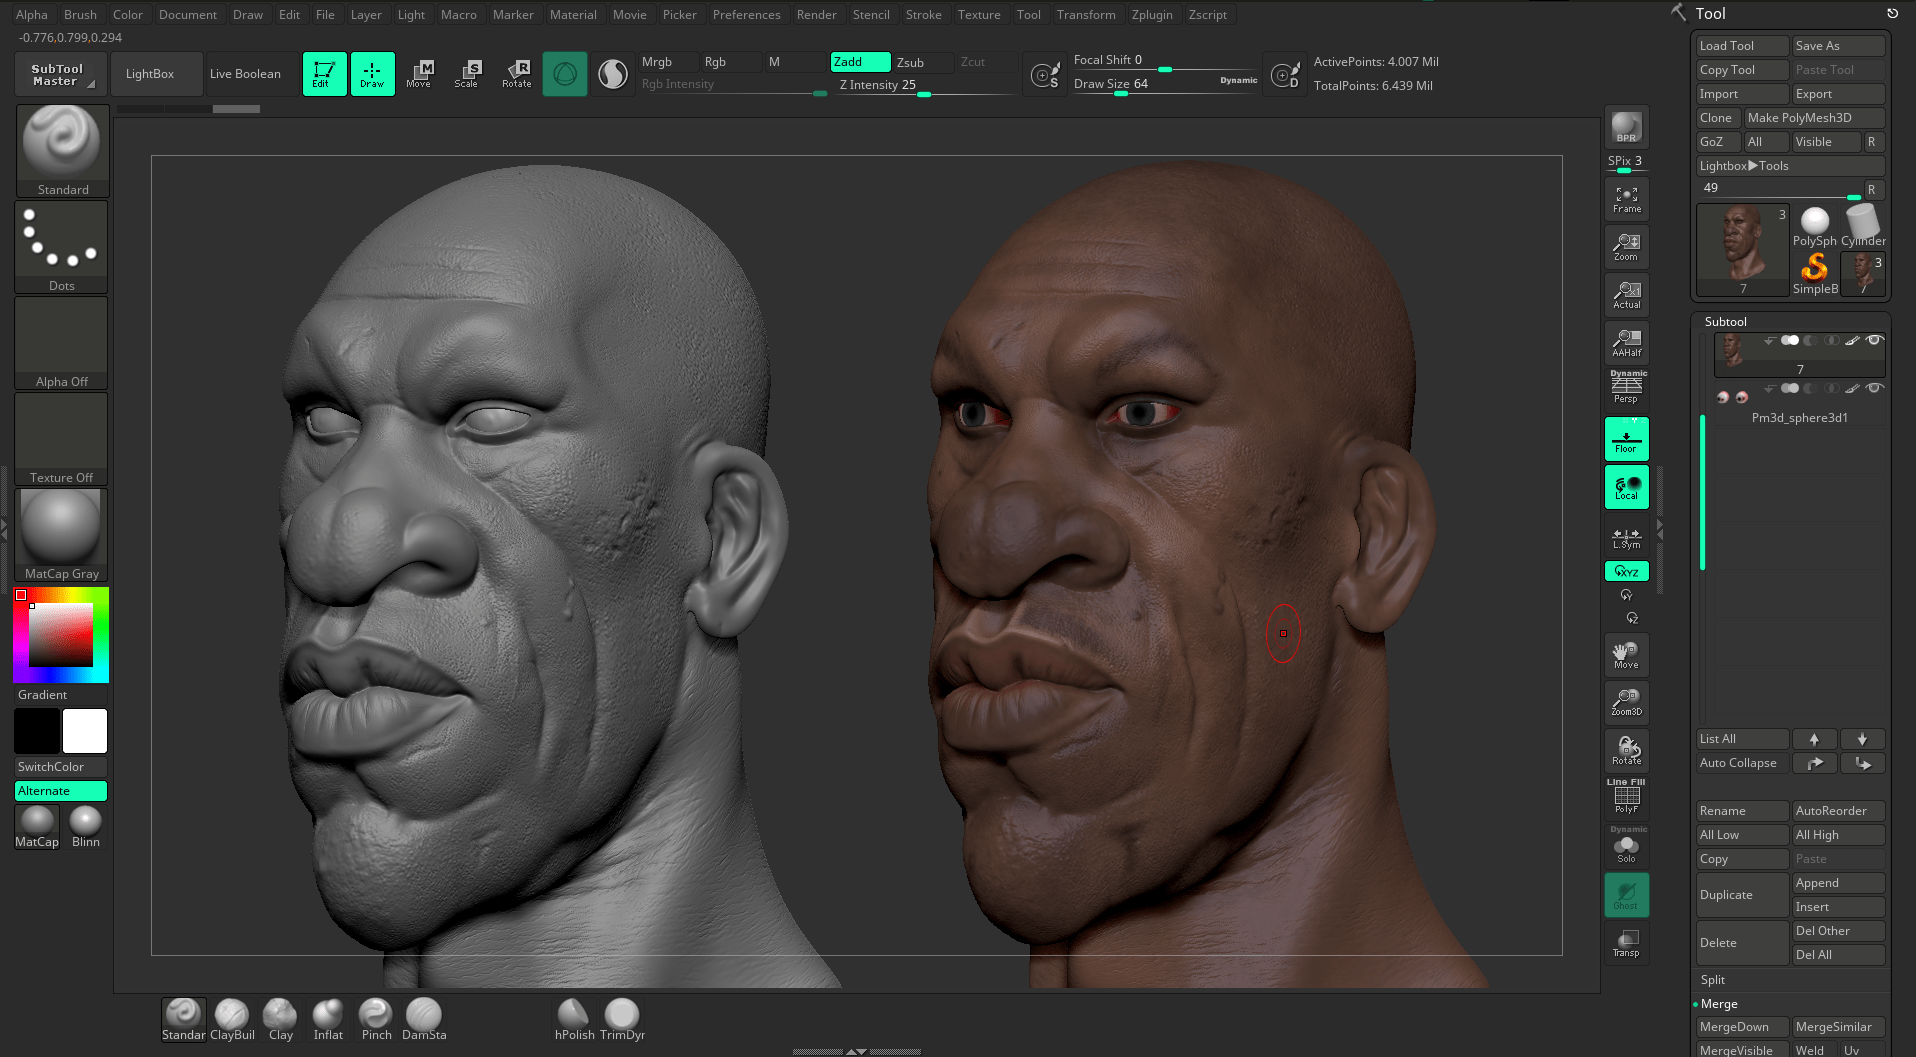Open the Texture Off picker
The width and height of the screenshot is (1916, 1057).
(62, 439)
